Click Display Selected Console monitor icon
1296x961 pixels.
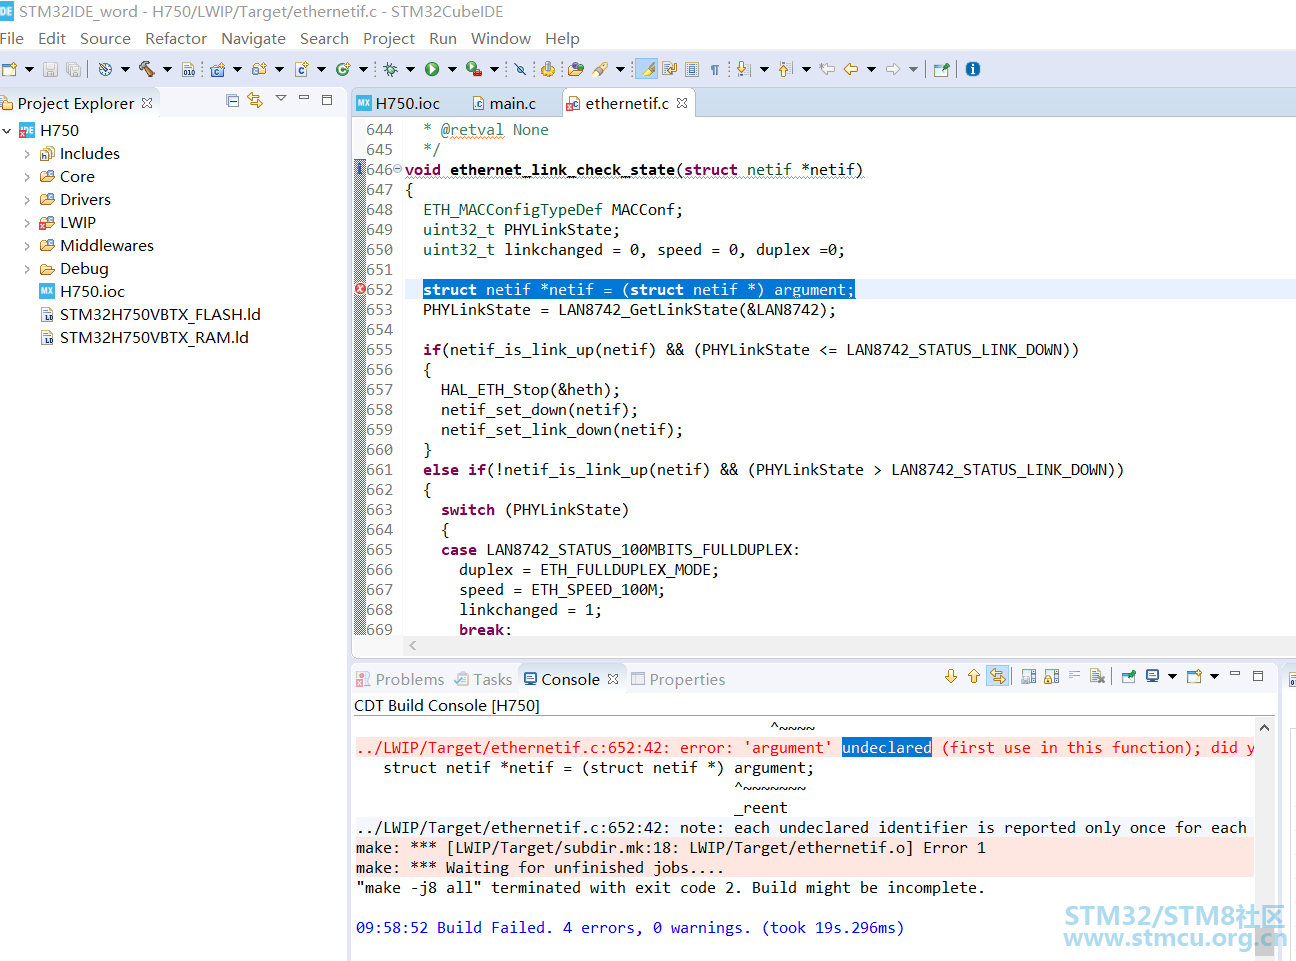pyautogui.click(x=1153, y=677)
